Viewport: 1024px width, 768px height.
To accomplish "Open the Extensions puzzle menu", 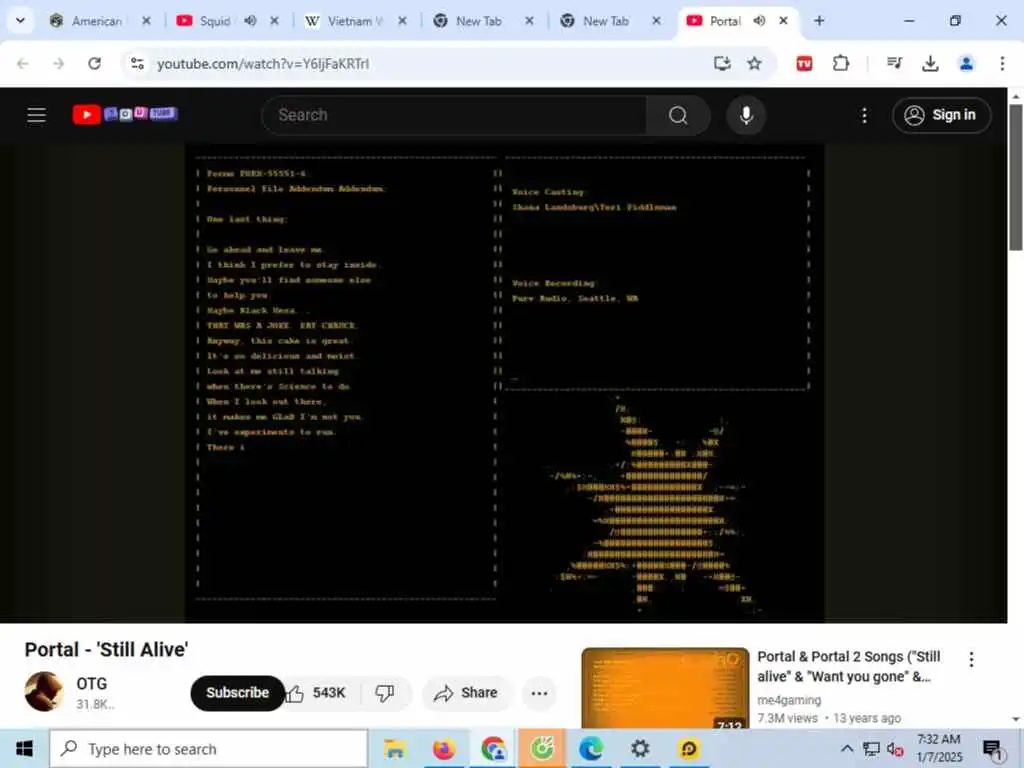I will click(841, 63).
